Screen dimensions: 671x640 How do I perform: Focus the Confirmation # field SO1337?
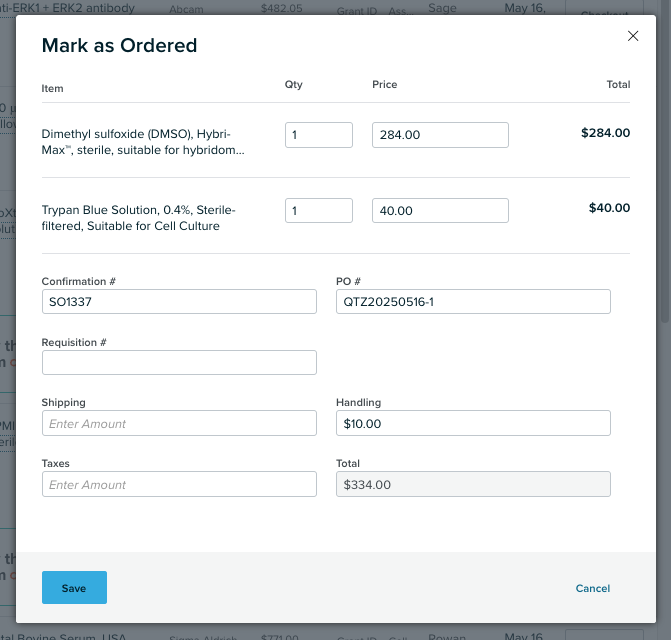179,302
